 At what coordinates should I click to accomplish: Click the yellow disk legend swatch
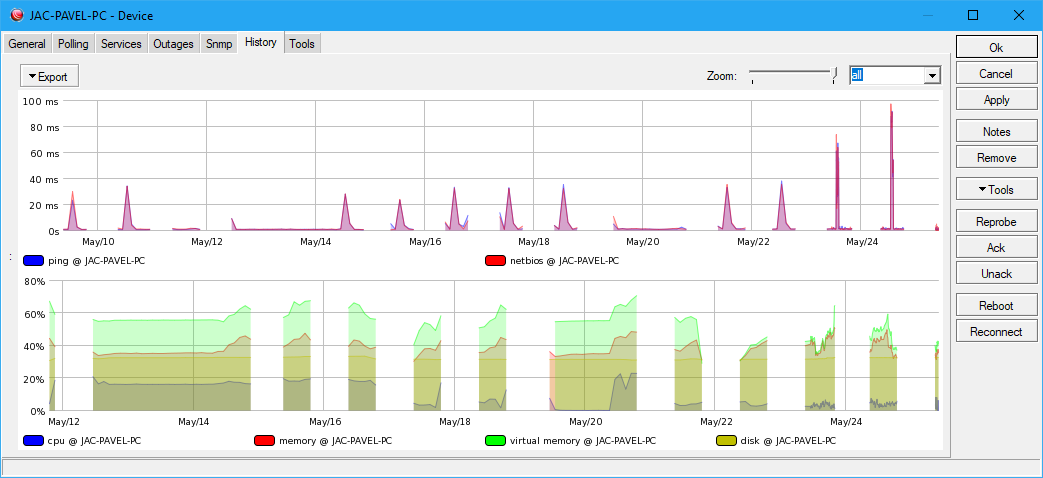click(x=726, y=440)
